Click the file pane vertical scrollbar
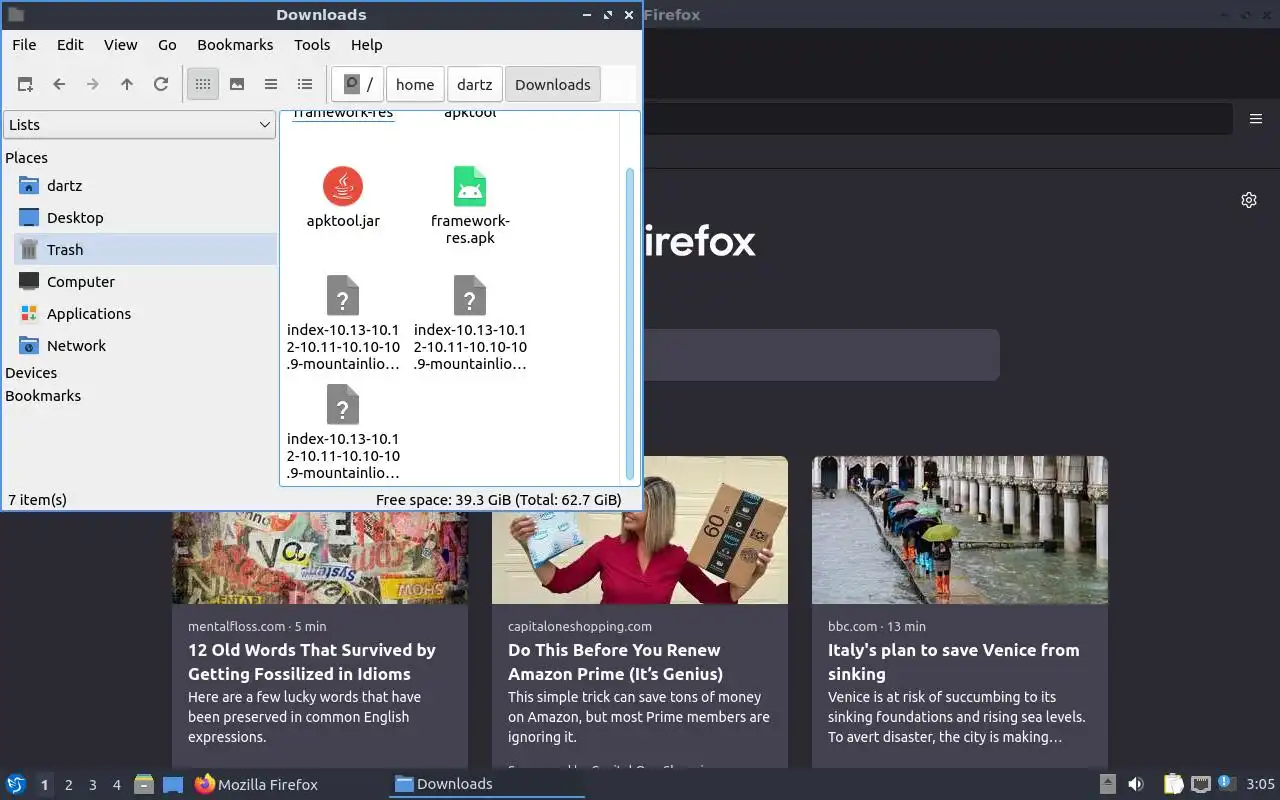This screenshot has width=1280, height=800. 630,322
